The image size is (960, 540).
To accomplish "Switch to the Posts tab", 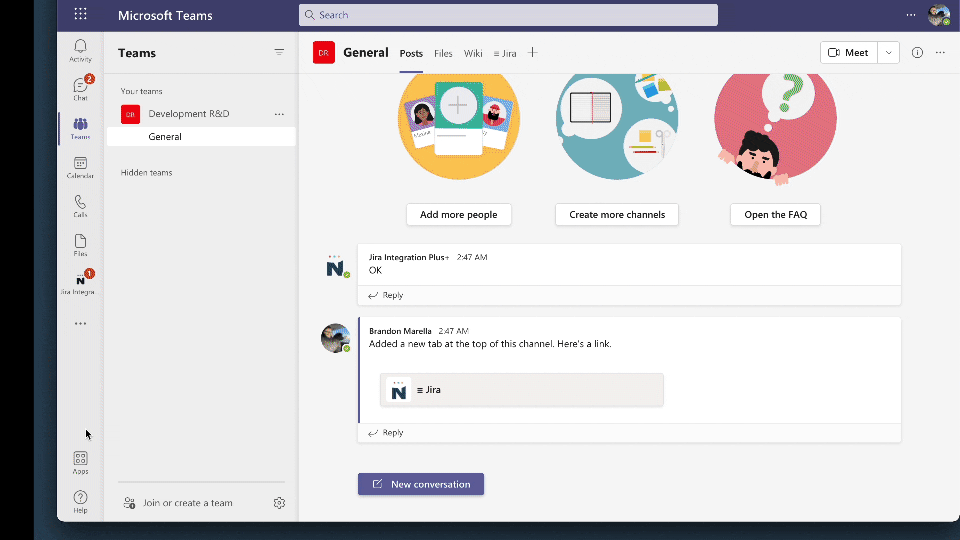I will [411, 53].
